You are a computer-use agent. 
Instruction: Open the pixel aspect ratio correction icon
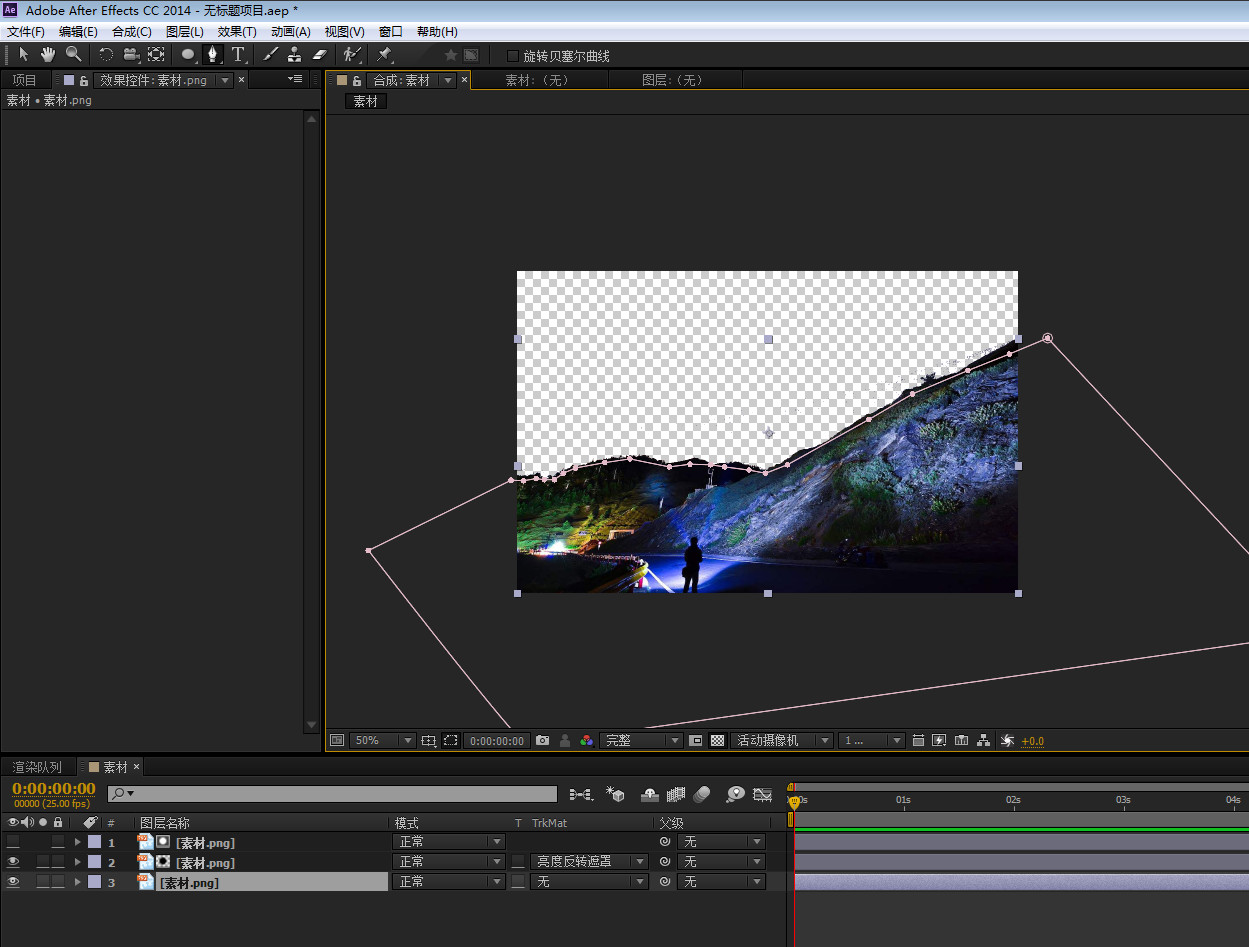918,740
